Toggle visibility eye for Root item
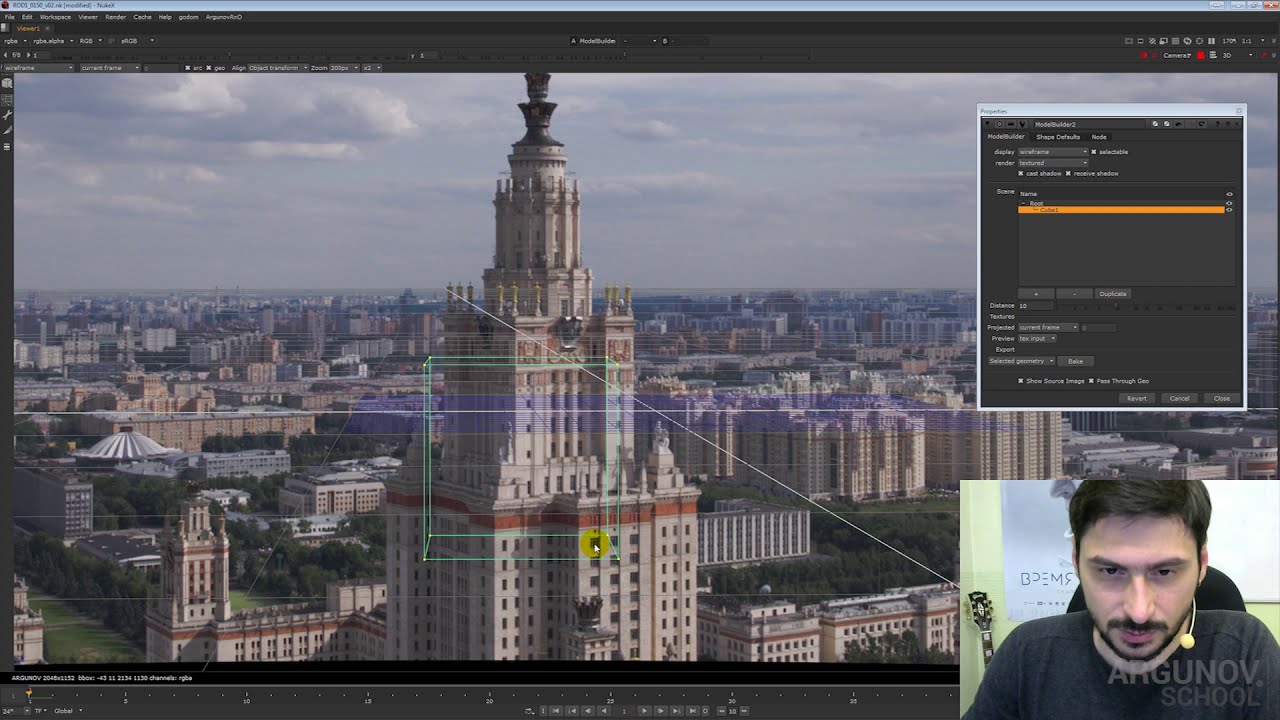The image size is (1280, 720). tap(1229, 203)
